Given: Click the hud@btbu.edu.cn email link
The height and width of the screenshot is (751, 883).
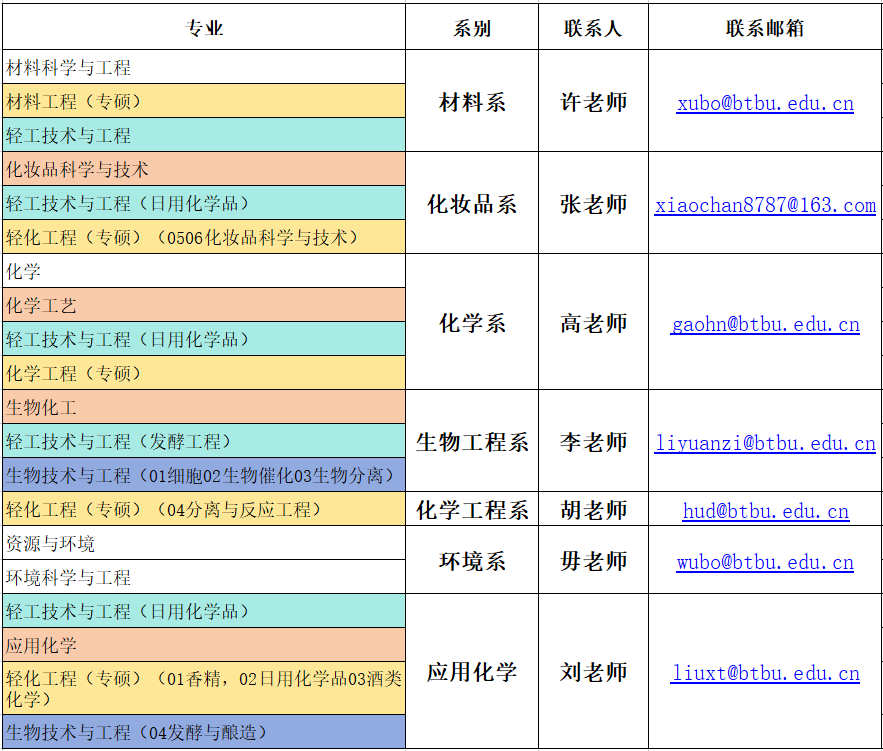Looking at the screenshot, I should pyautogui.click(x=765, y=511).
